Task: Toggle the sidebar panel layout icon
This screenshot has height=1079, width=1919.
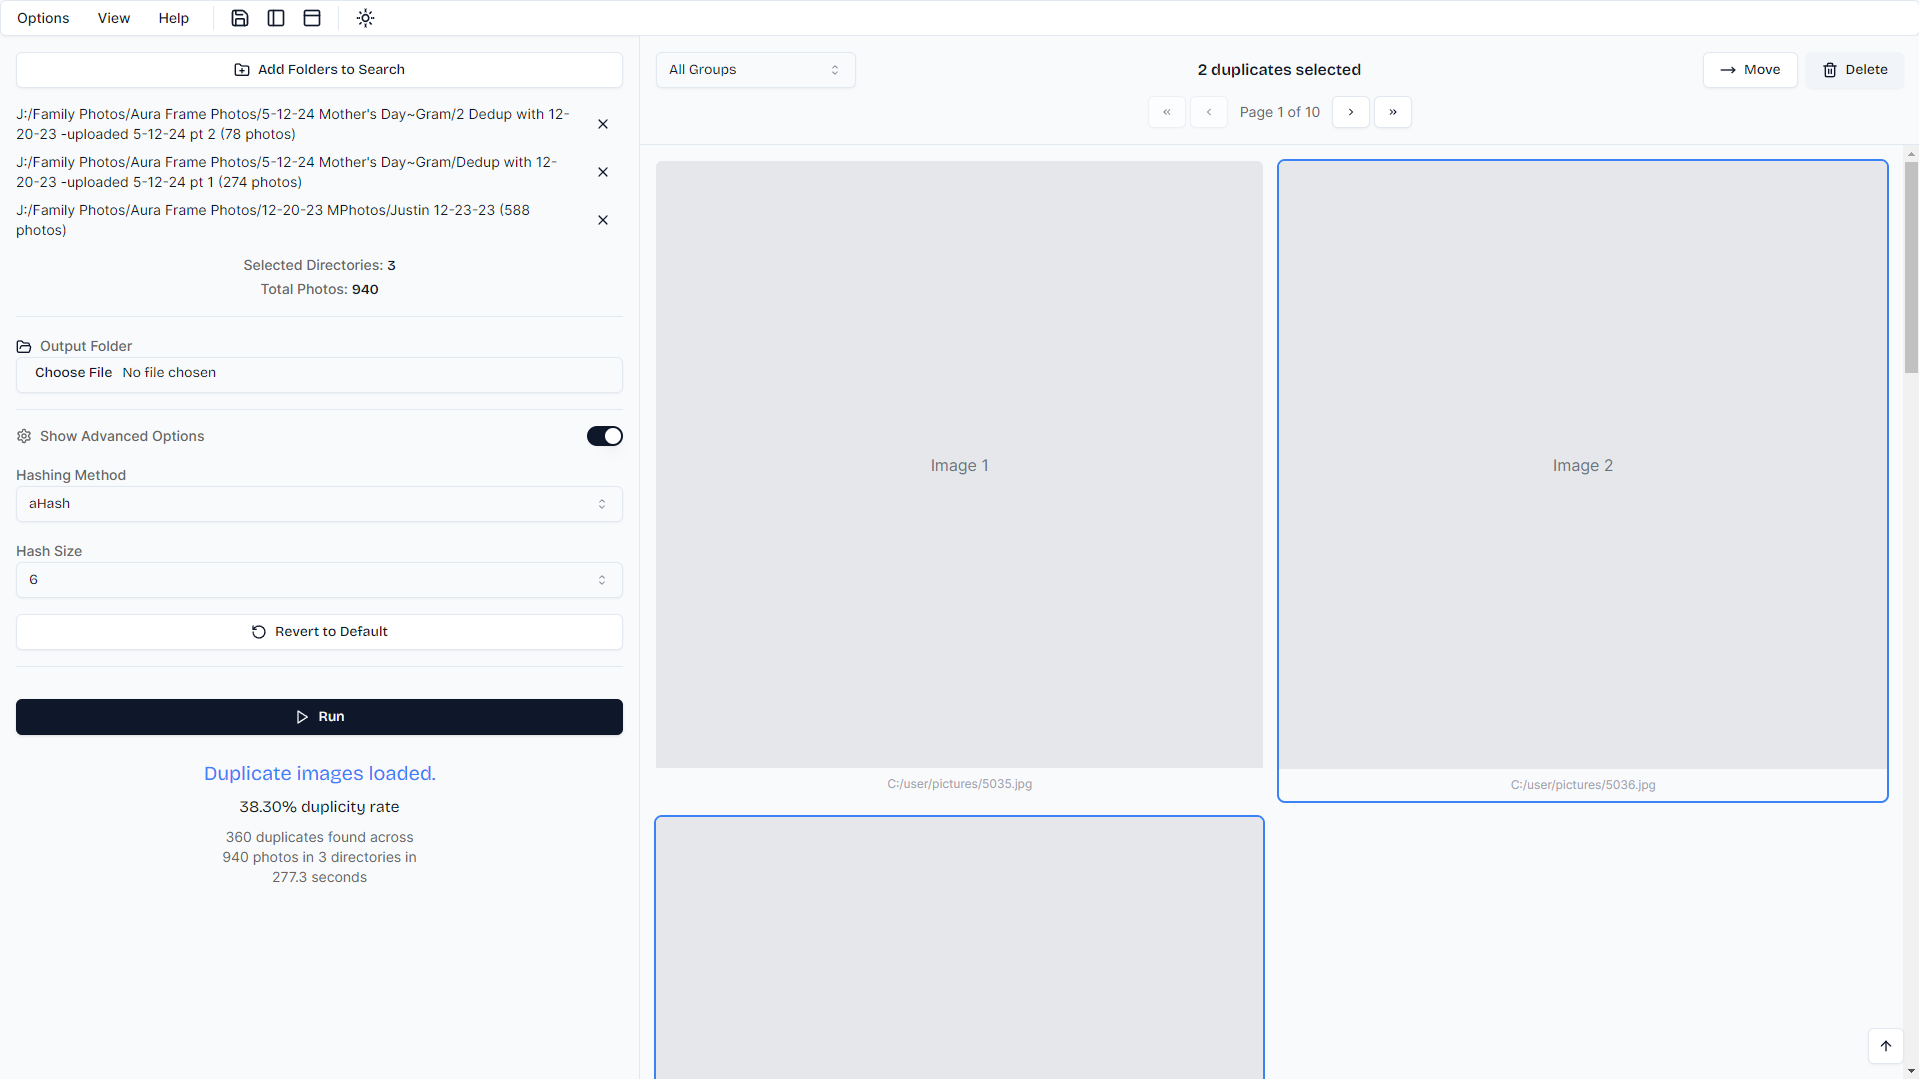Action: 276,18
